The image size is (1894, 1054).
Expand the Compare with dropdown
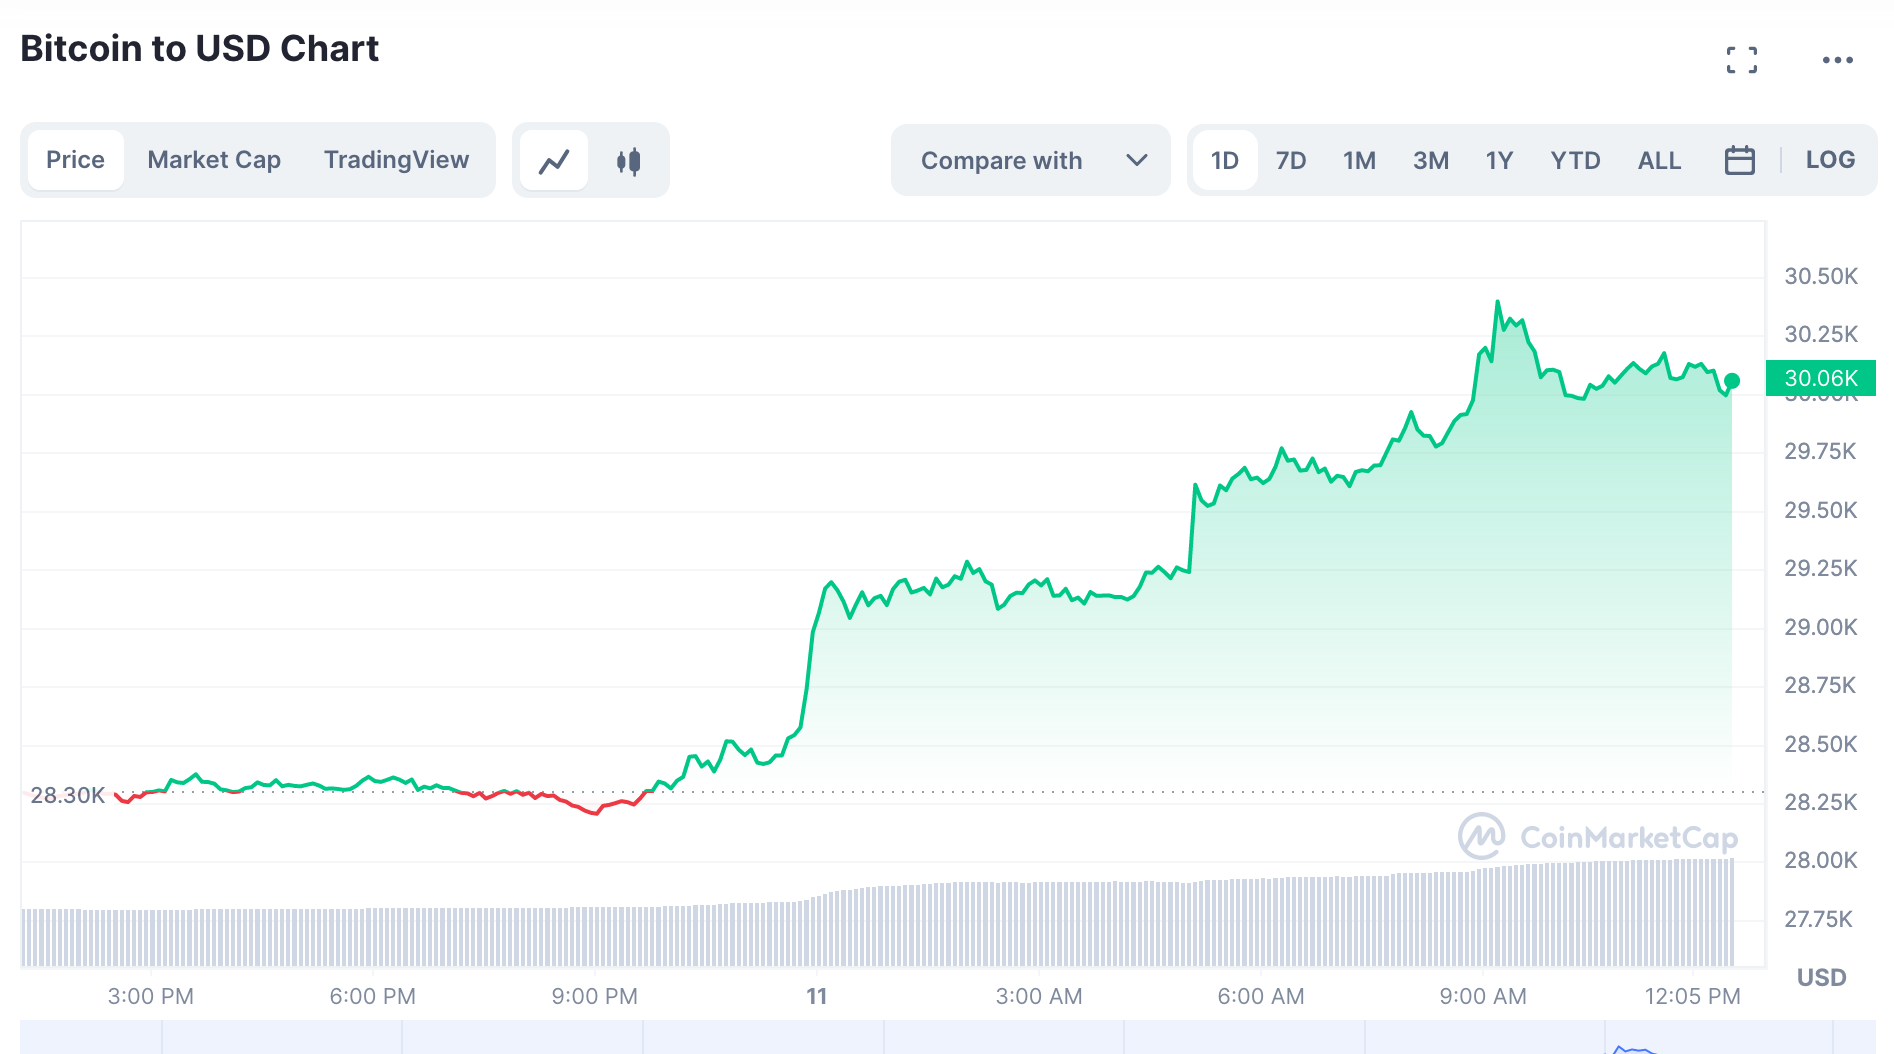point(1030,160)
